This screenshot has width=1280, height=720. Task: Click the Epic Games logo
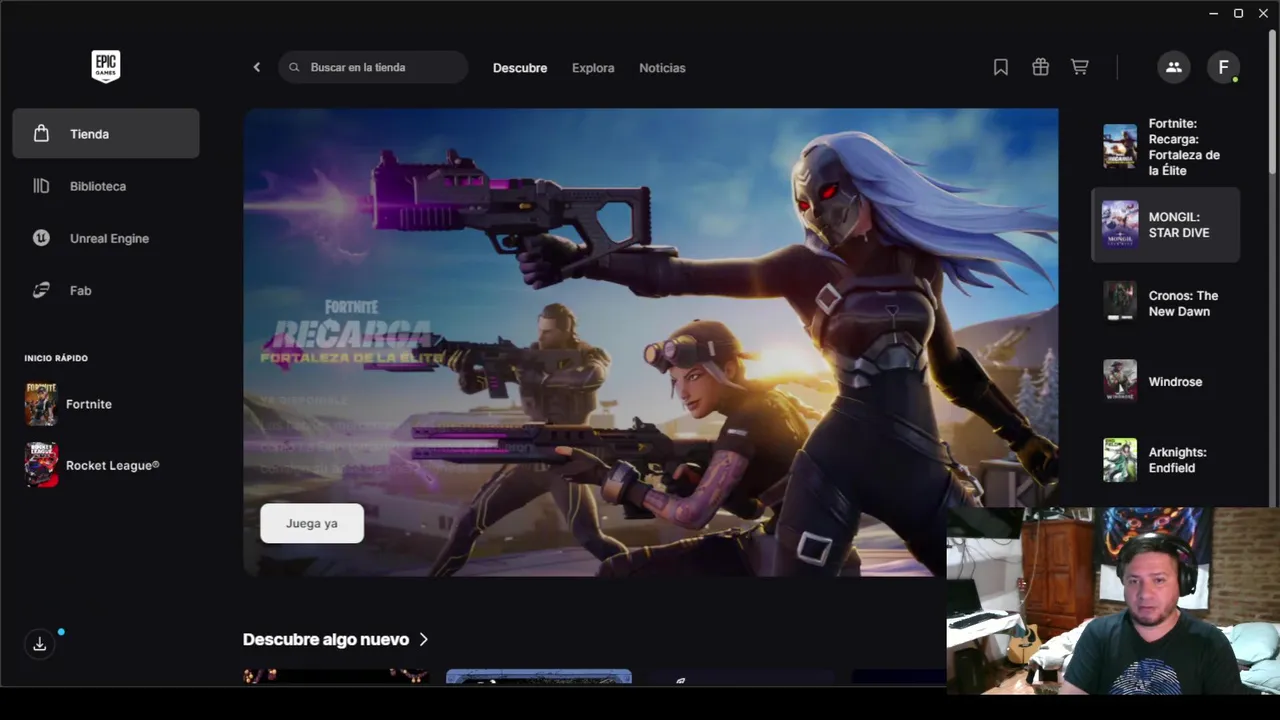[106, 66]
